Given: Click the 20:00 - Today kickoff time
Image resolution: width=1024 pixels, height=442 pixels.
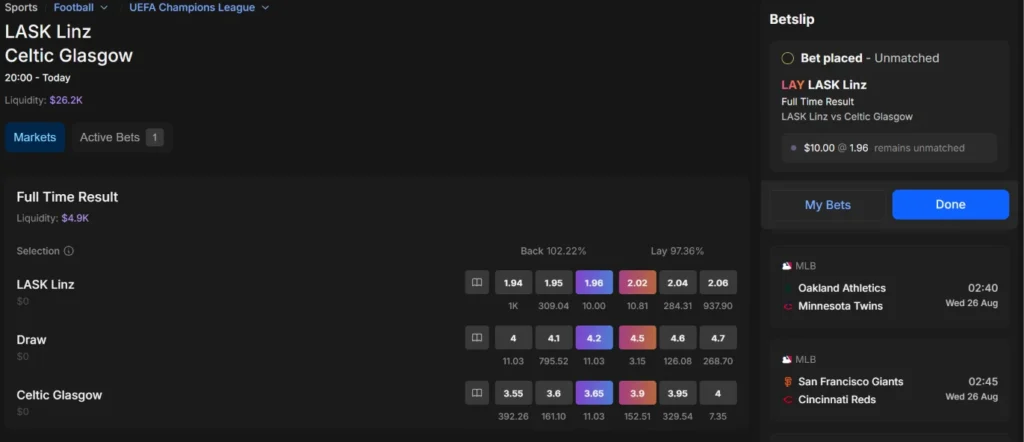Looking at the screenshot, I should [37, 78].
